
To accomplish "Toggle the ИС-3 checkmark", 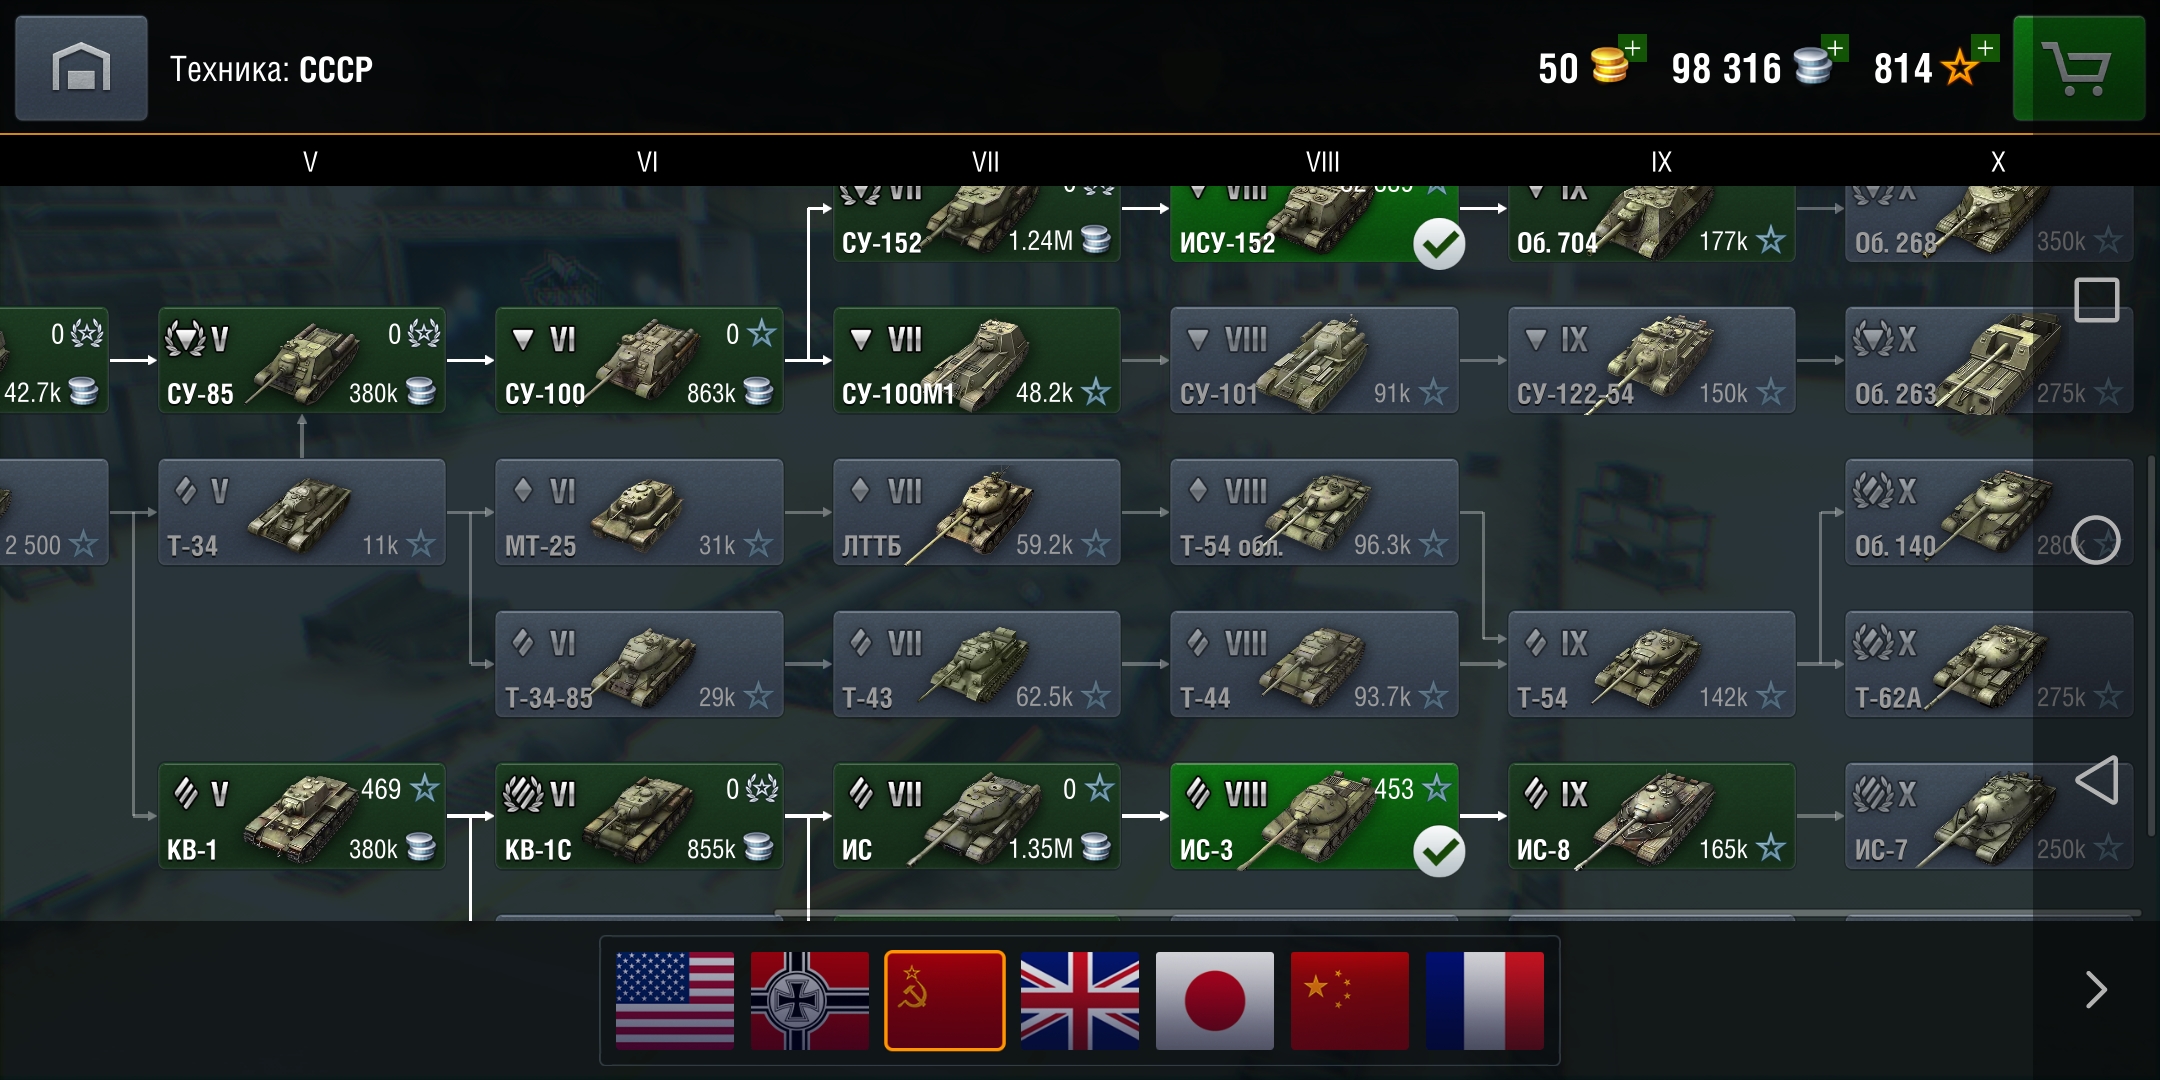I will (1439, 851).
